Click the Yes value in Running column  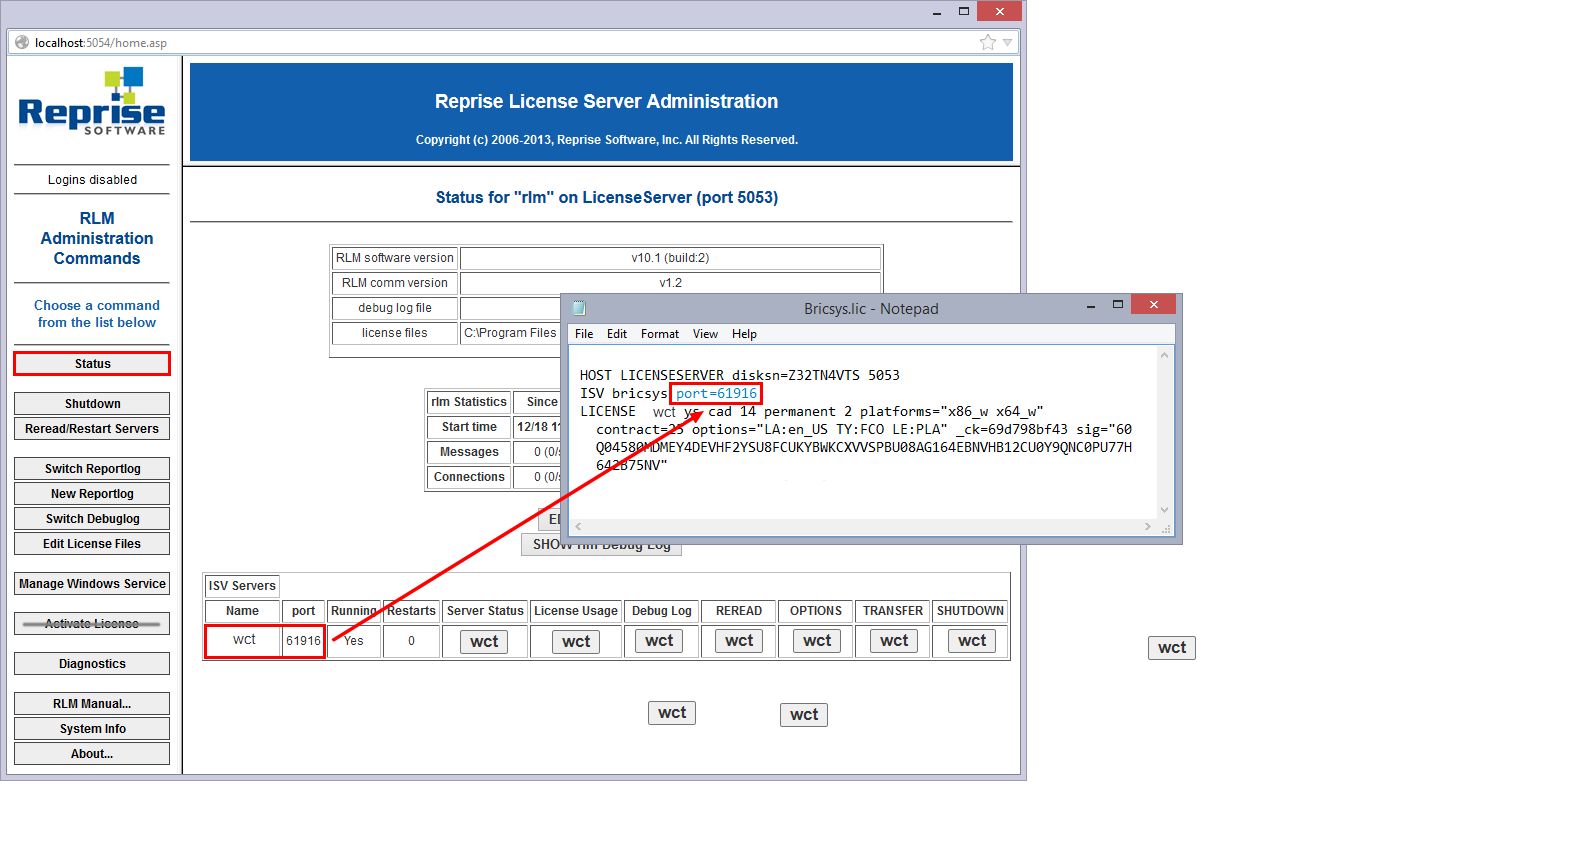coord(354,641)
